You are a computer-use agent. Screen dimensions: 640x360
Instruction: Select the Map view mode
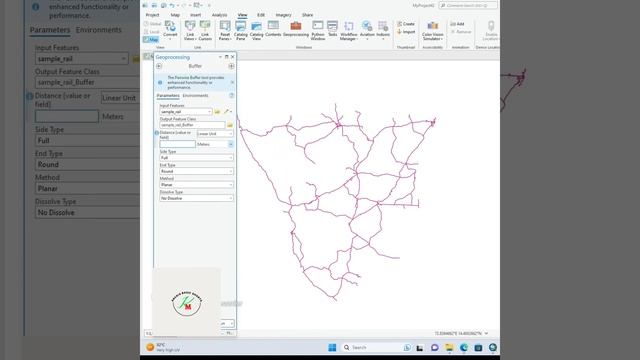(x=151, y=40)
